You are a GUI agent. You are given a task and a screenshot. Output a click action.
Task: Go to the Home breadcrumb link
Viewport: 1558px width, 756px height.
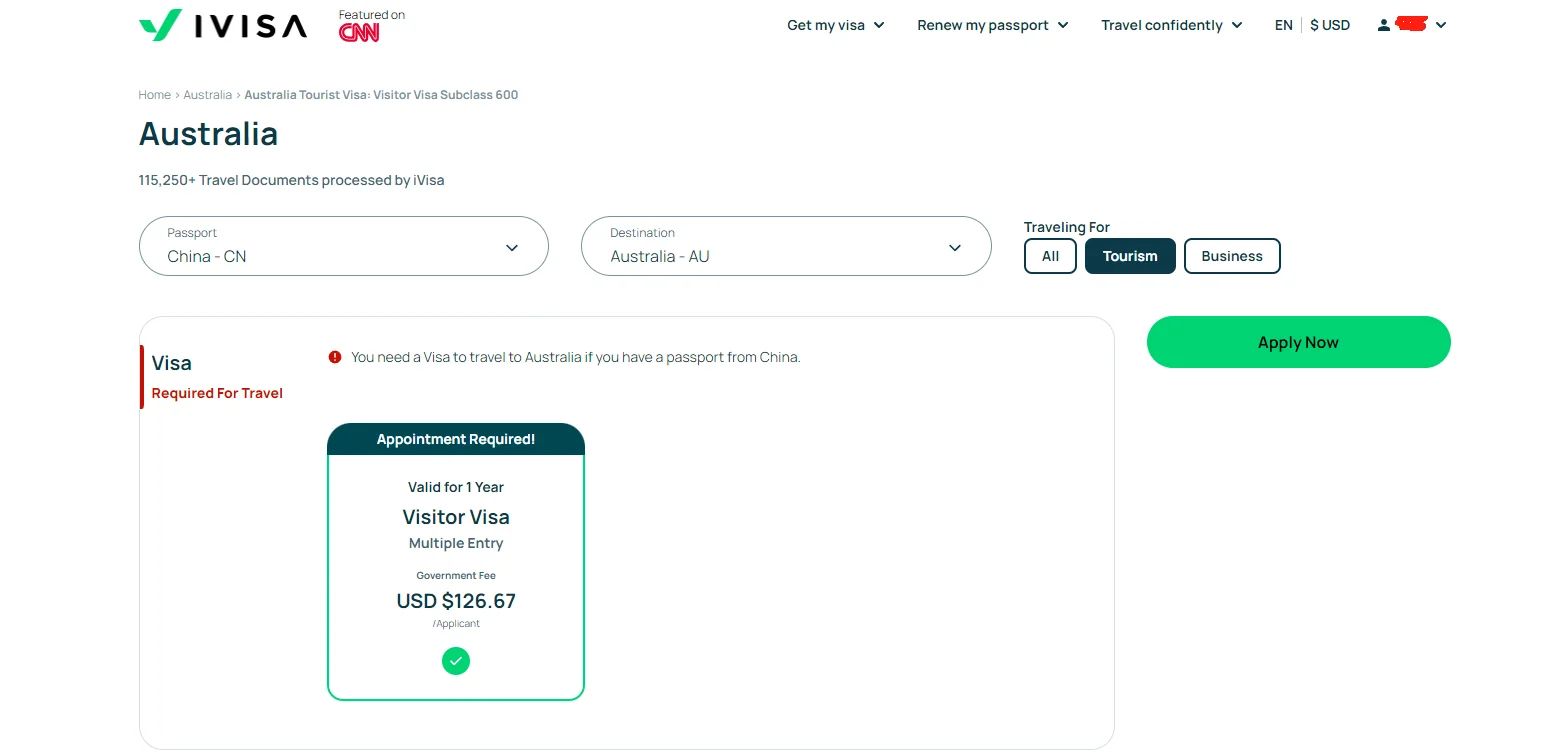pos(155,95)
